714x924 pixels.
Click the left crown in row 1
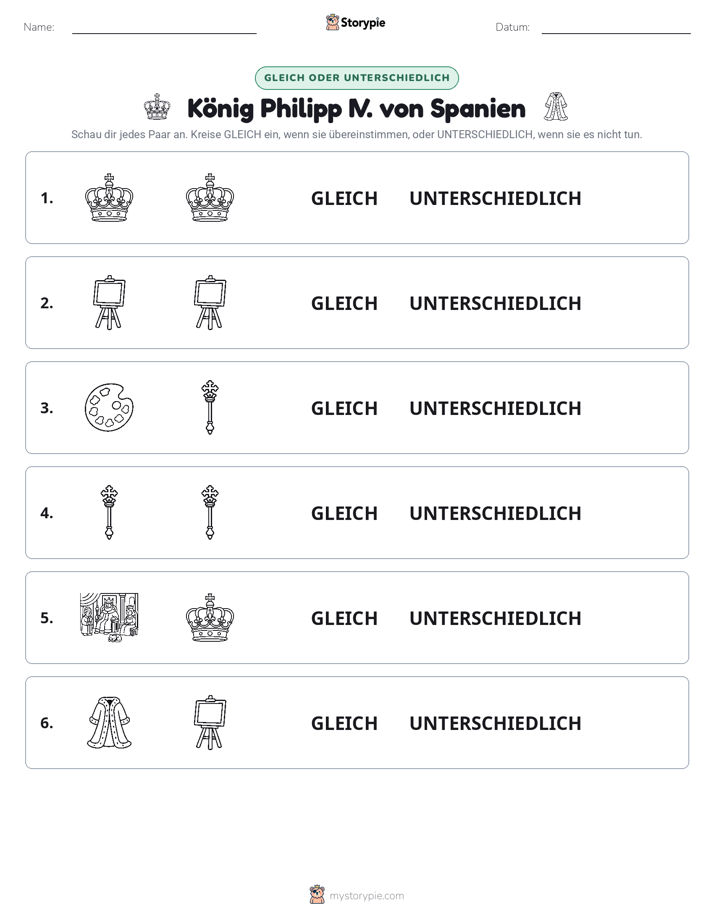coord(109,197)
